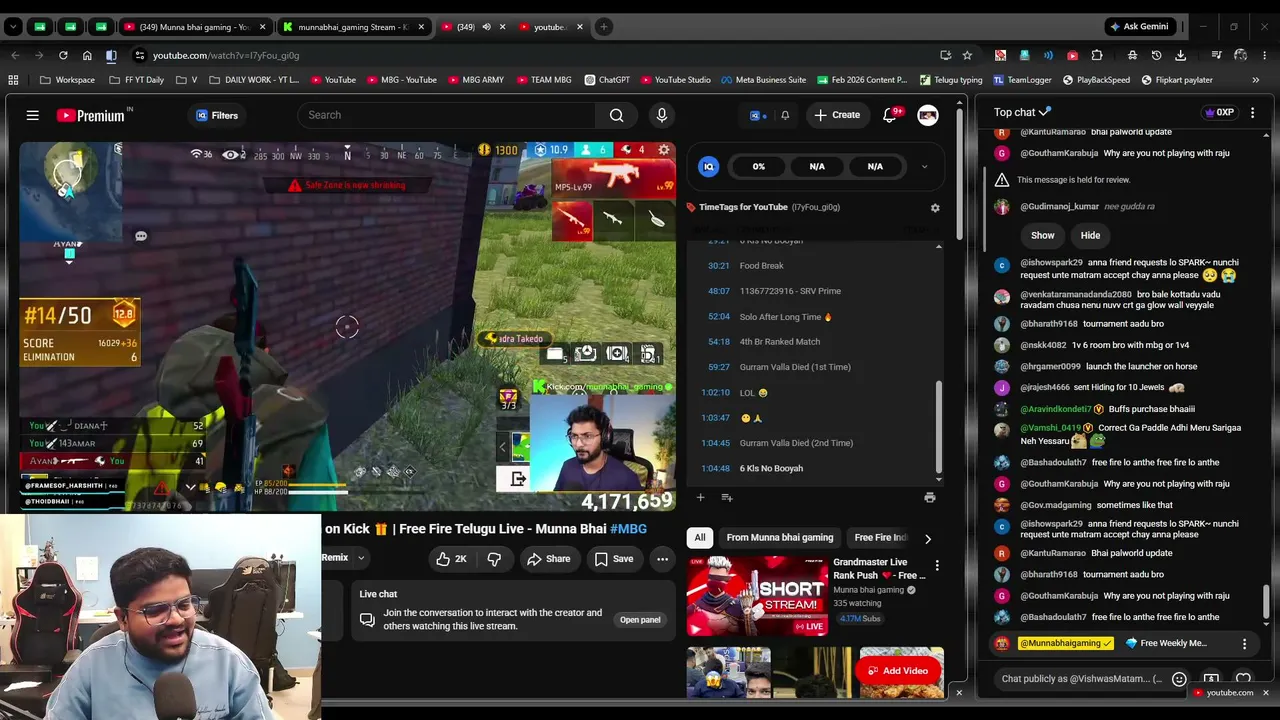Open the ChatGPT bookmark

click(606, 80)
